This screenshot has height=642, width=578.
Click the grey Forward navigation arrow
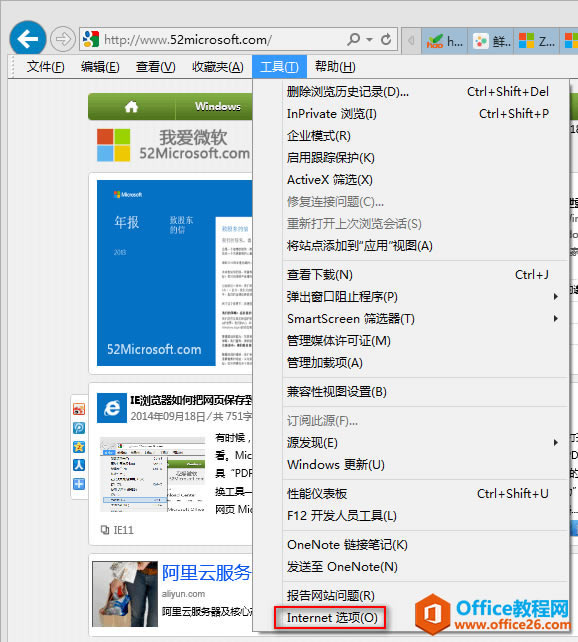coord(63,39)
